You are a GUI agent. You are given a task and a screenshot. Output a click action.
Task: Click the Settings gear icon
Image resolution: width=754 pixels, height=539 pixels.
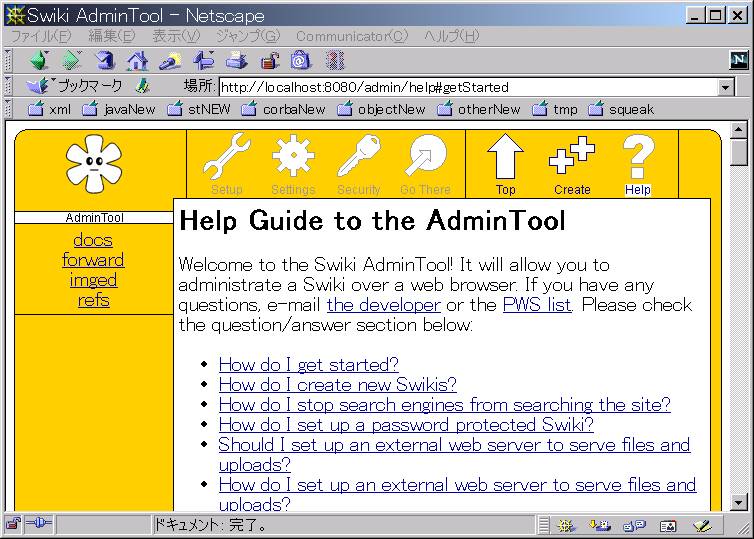(293, 156)
